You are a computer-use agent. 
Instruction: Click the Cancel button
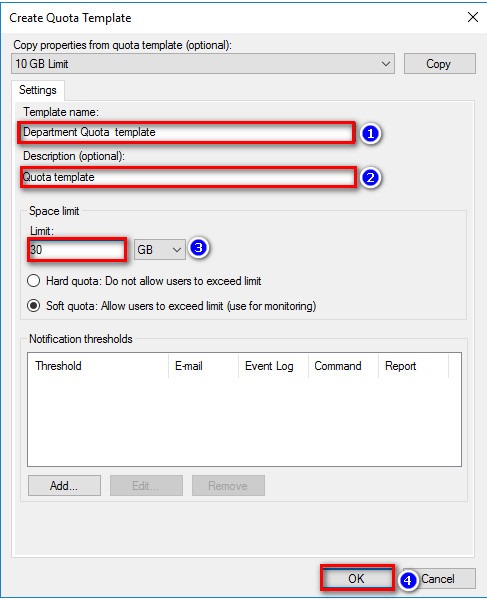(440, 578)
